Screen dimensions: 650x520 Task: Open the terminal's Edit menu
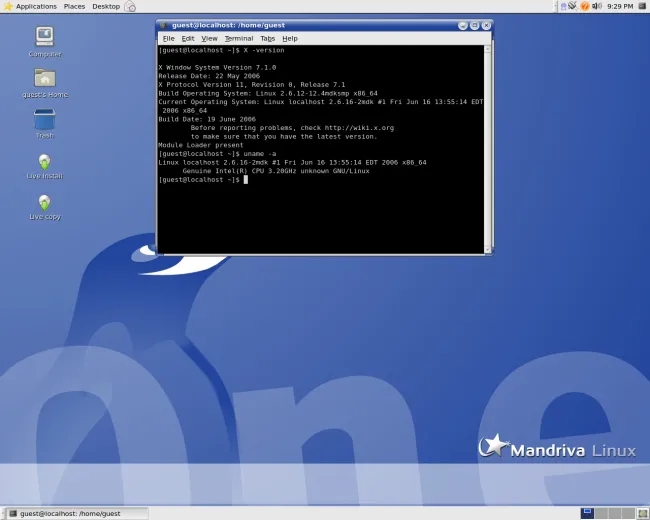tap(188, 39)
